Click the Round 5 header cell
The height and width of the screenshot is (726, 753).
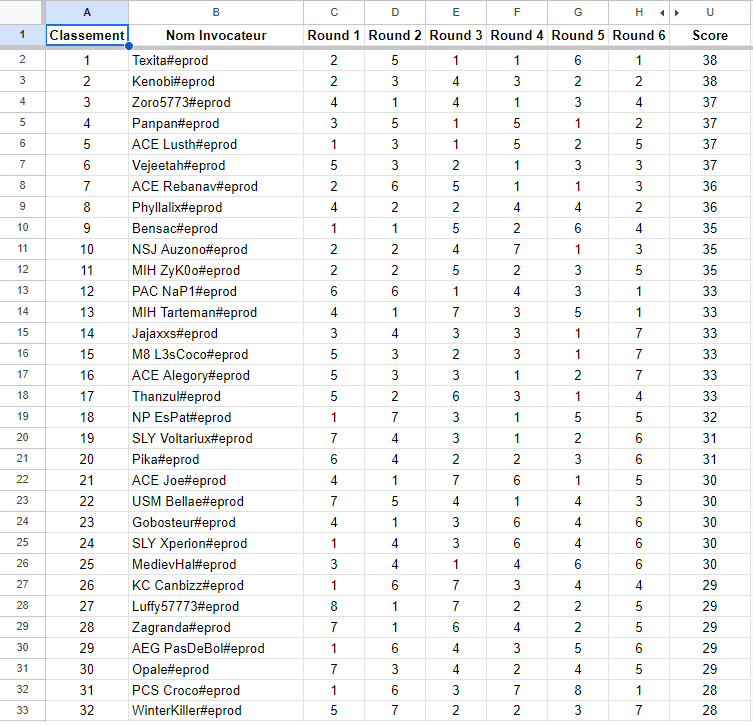[x=578, y=36]
